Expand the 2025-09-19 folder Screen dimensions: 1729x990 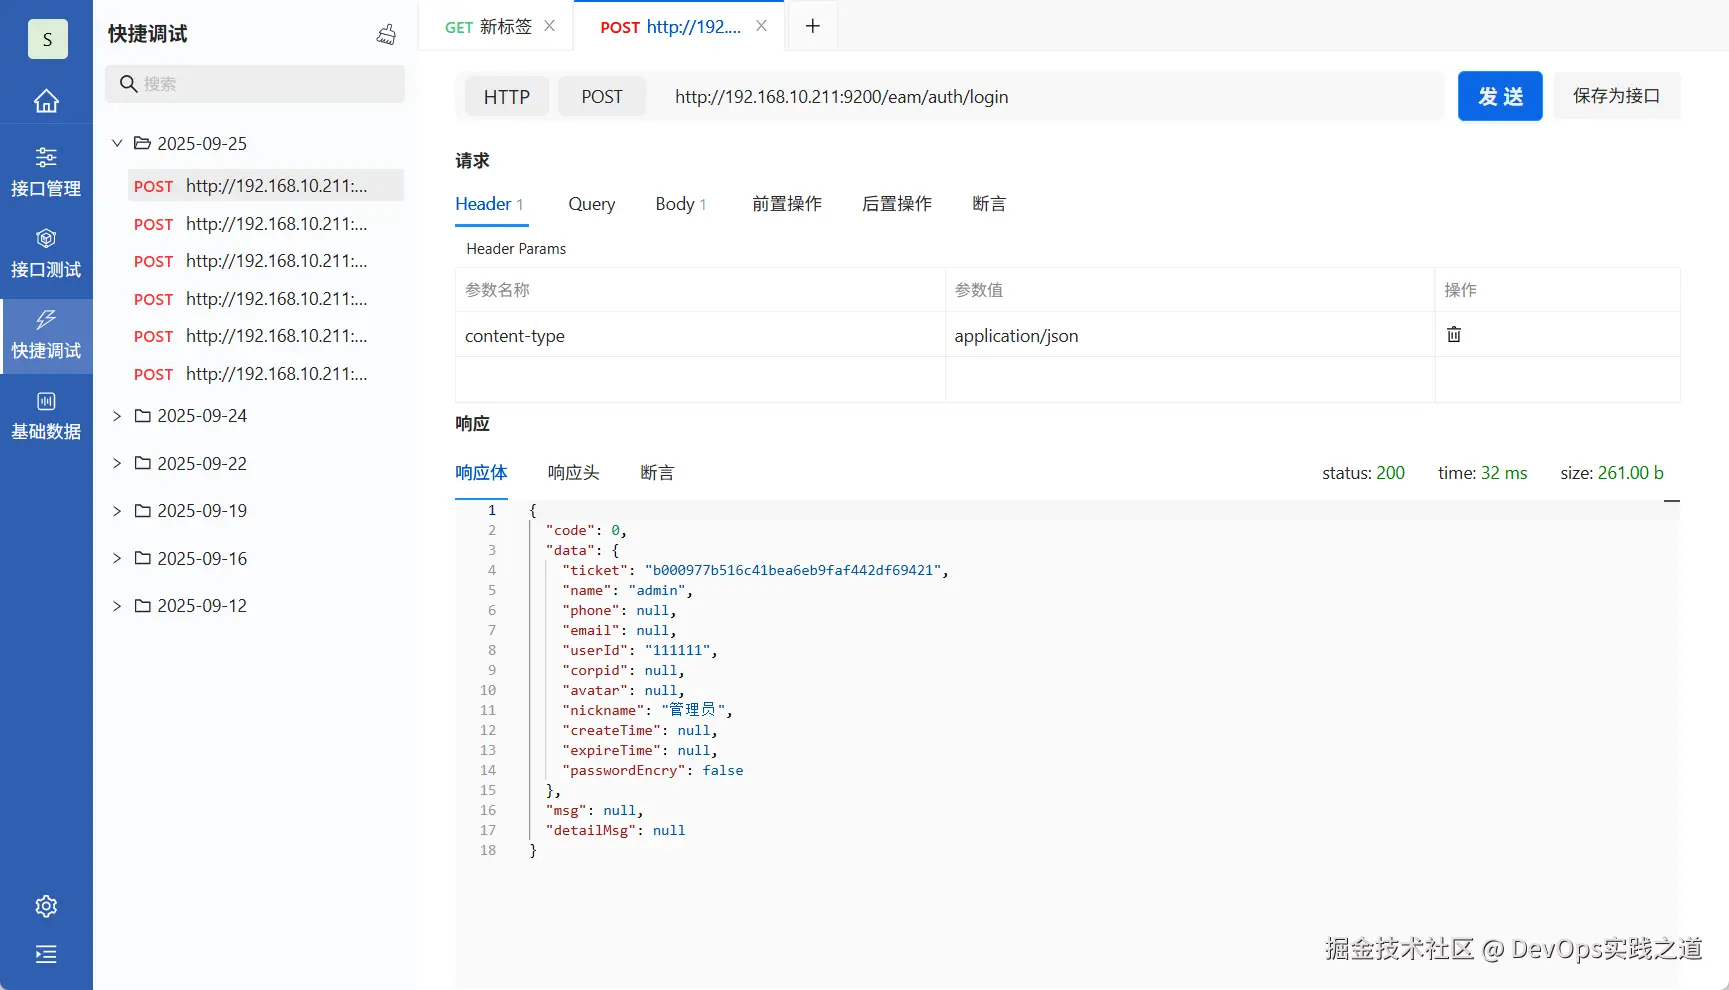(x=117, y=510)
